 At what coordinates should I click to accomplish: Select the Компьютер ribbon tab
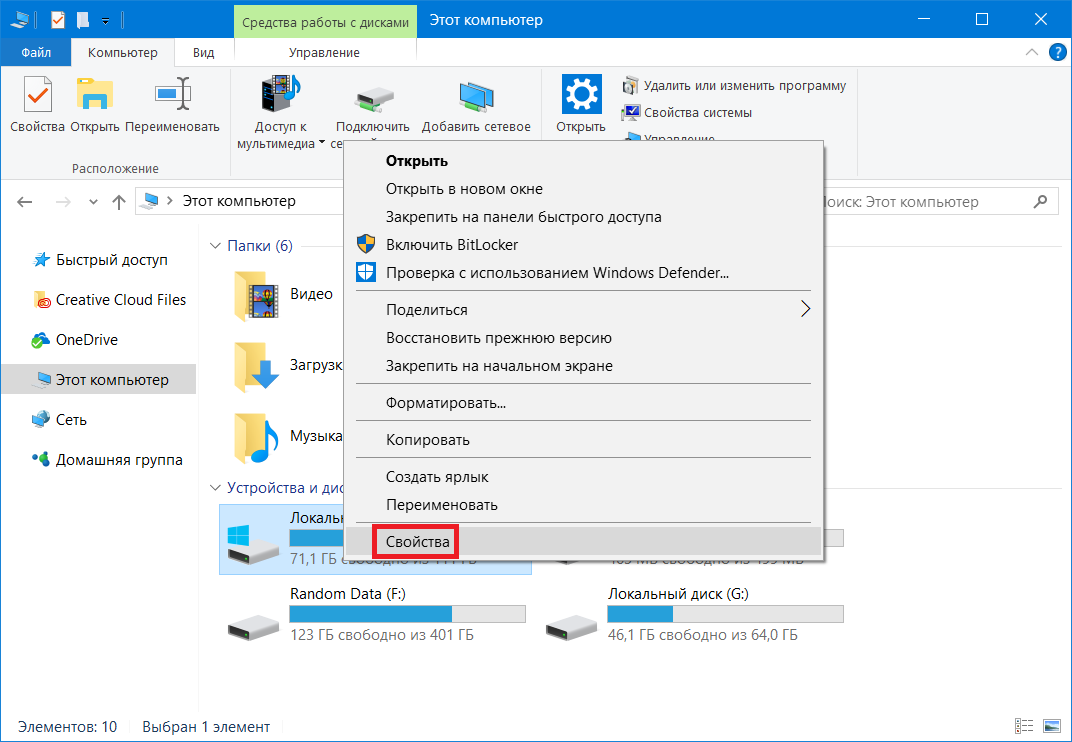(122, 53)
